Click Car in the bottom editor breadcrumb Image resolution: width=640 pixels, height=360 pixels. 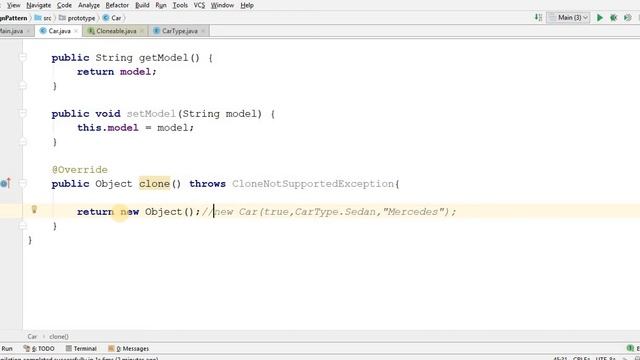[x=32, y=337]
